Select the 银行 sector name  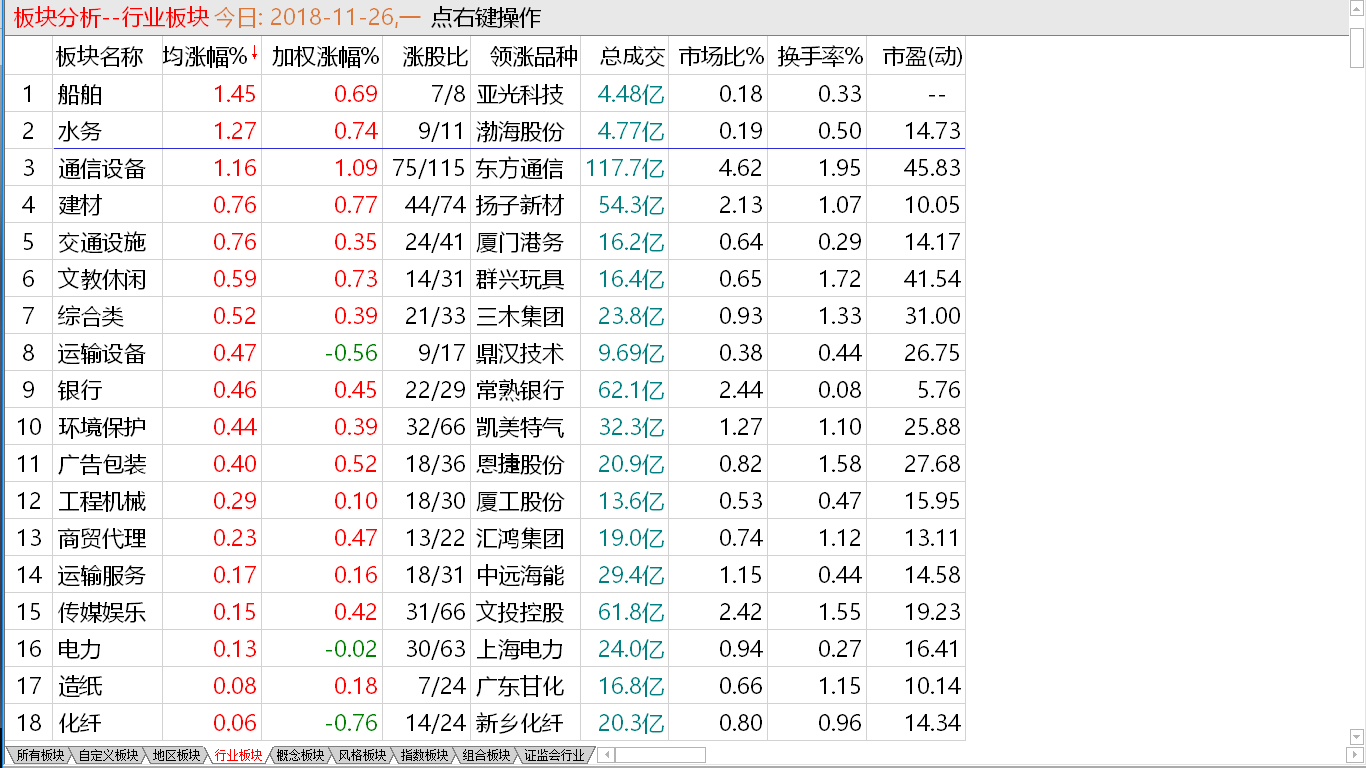coord(80,390)
